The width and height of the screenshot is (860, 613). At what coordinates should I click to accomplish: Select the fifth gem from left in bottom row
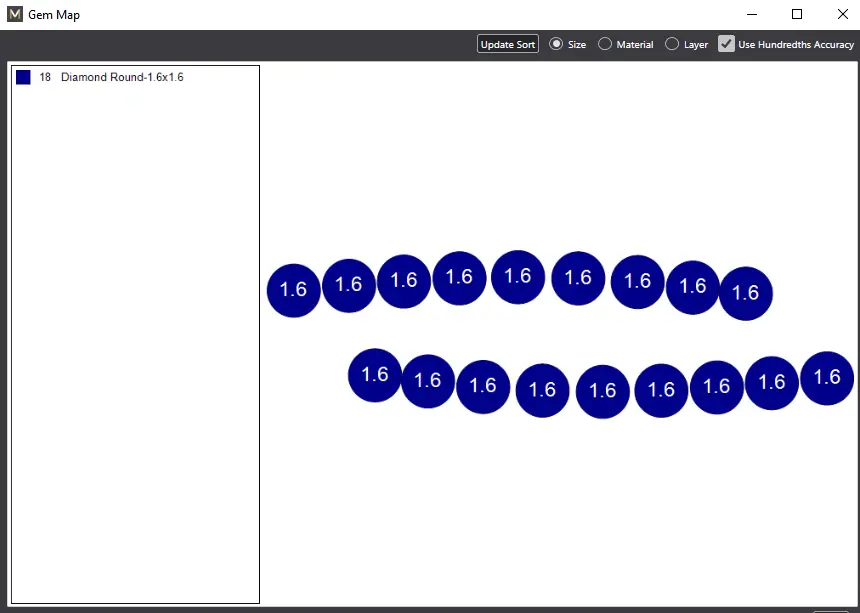(x=603, y=391)
